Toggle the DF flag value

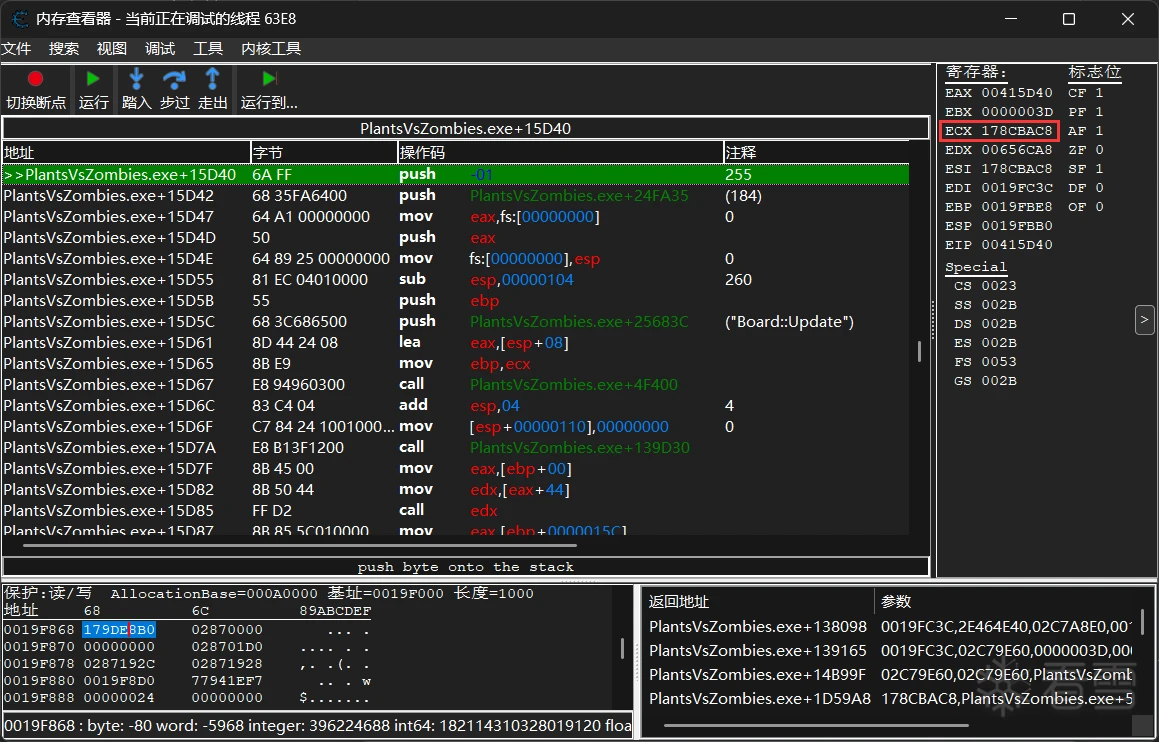click(1085, 188)
